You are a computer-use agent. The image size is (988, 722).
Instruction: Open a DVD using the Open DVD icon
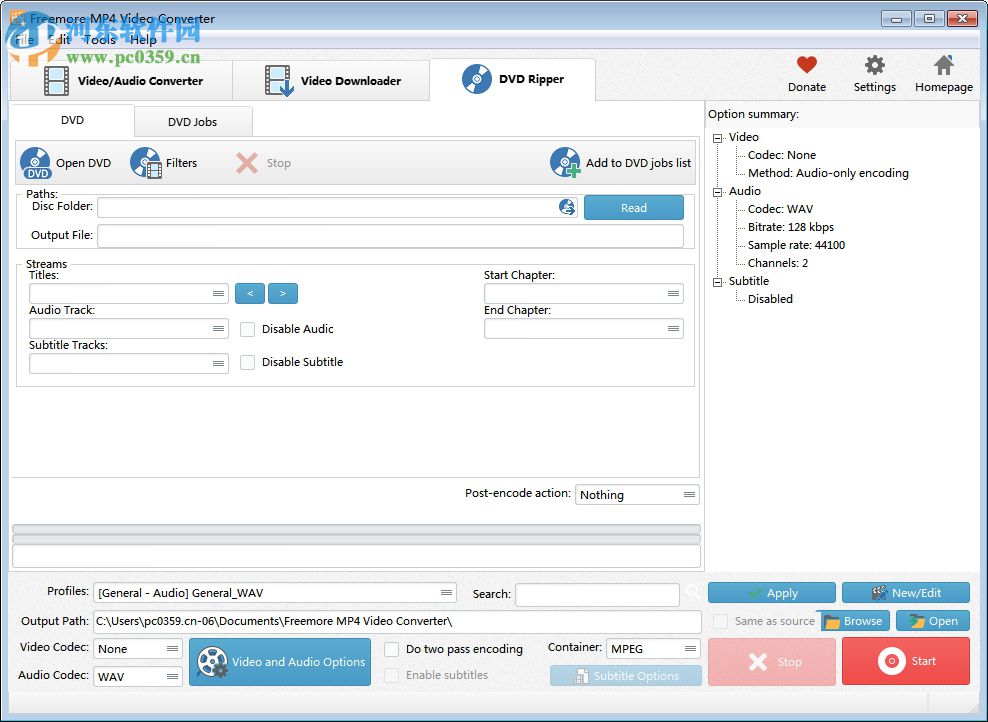point(36,162)
